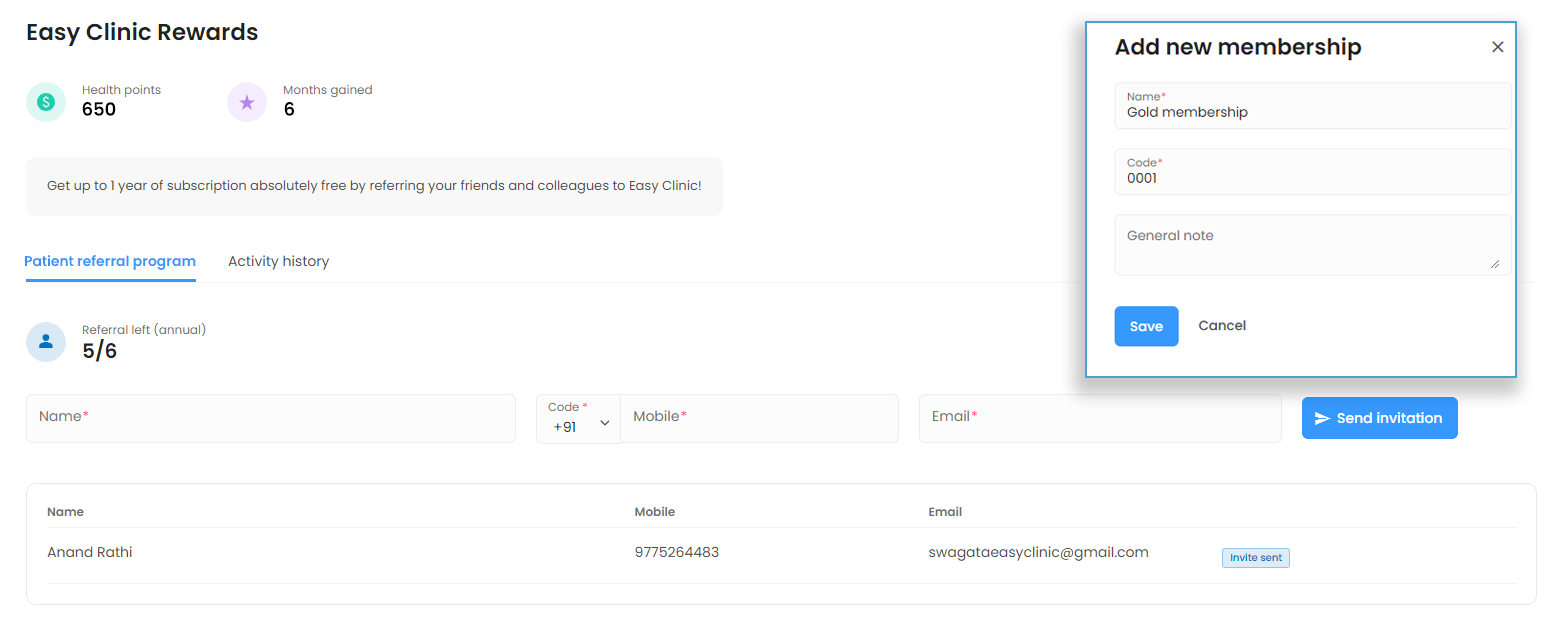The width and height of the screenshot is (1558, 621).
Task: Click the Send invitation button
Action: tap(1379, 418)
